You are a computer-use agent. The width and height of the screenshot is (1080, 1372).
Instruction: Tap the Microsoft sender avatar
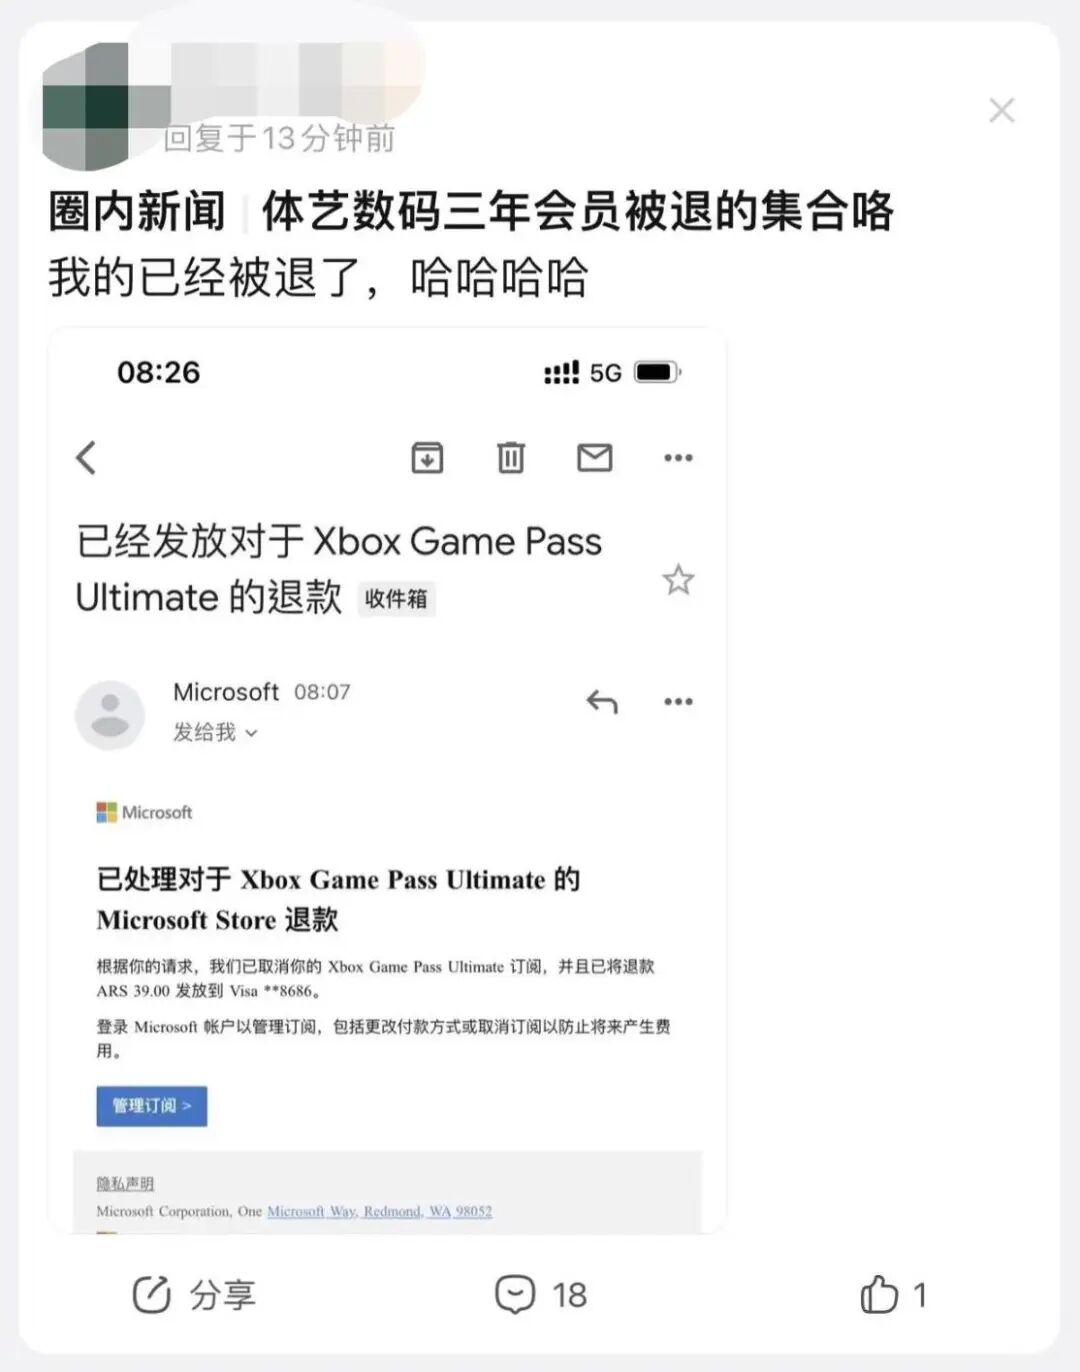(110, 715)
